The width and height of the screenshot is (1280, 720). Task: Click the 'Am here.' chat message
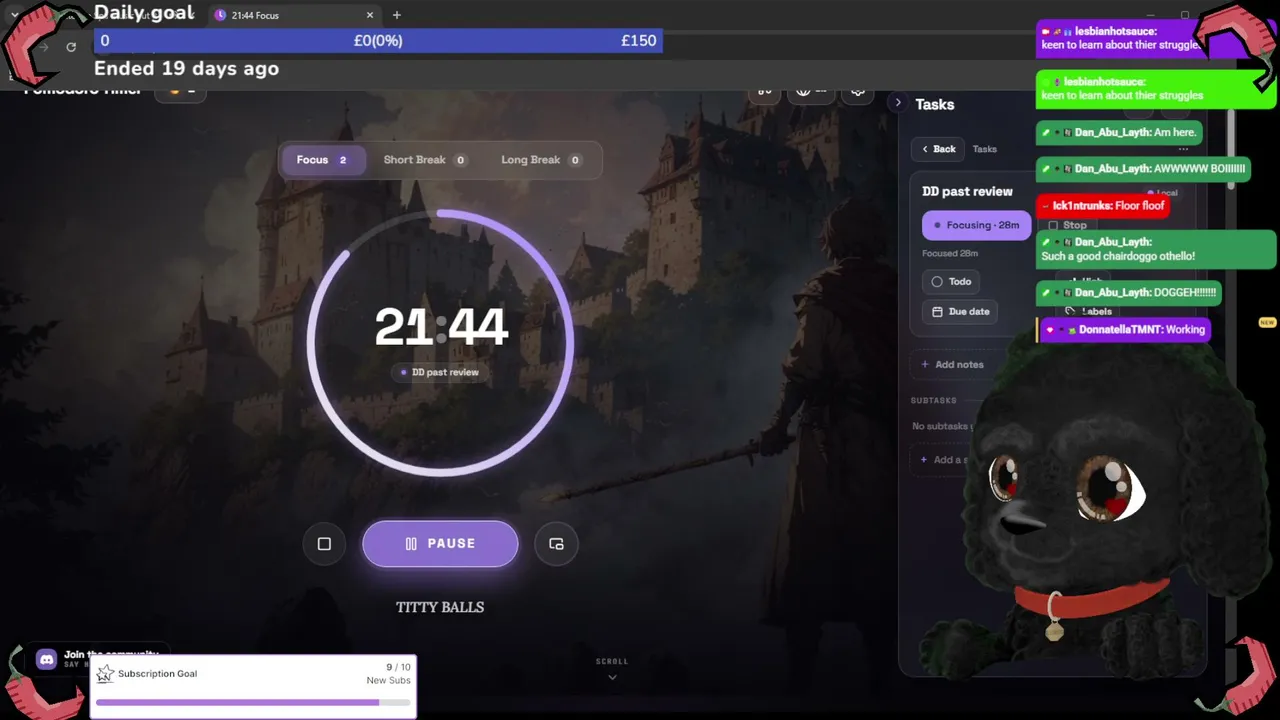tap(1119, 132)
